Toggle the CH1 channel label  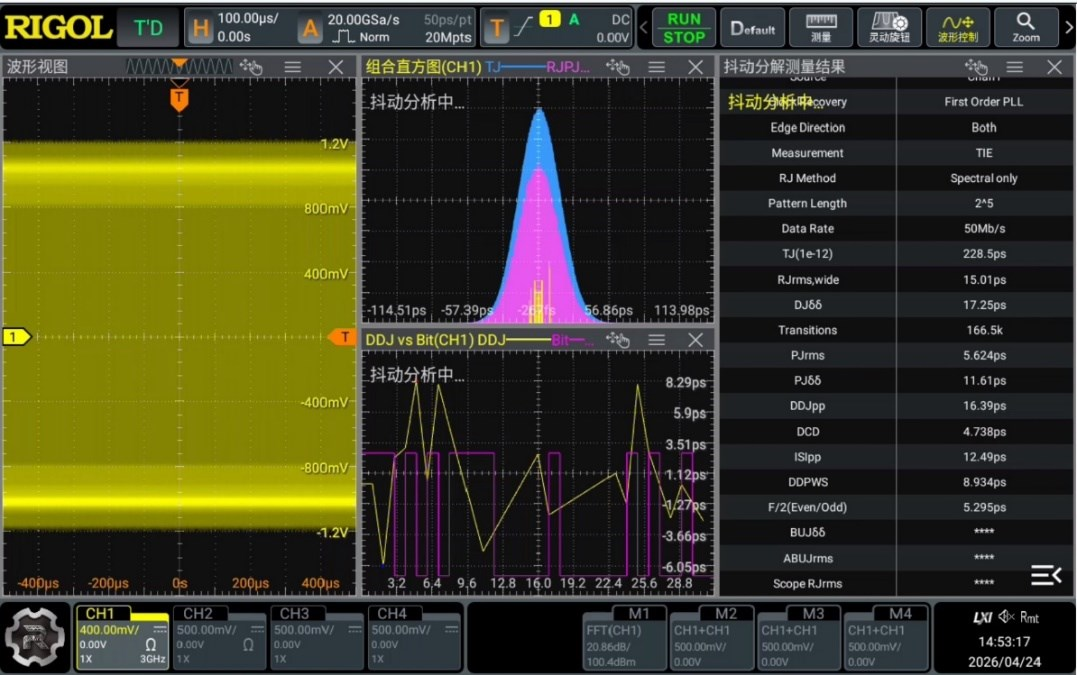pos(101,613)
